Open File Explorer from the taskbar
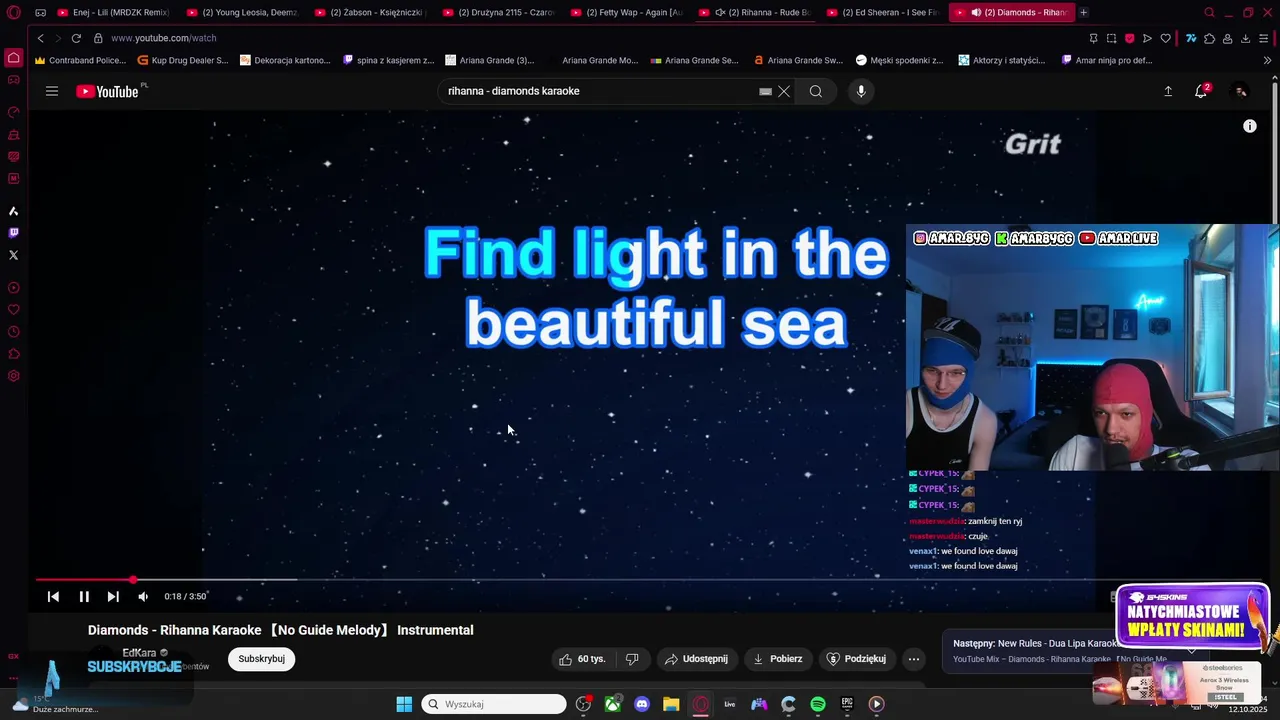The width and height of the screenshot is (1280, 720). click(x=671, y=704)
